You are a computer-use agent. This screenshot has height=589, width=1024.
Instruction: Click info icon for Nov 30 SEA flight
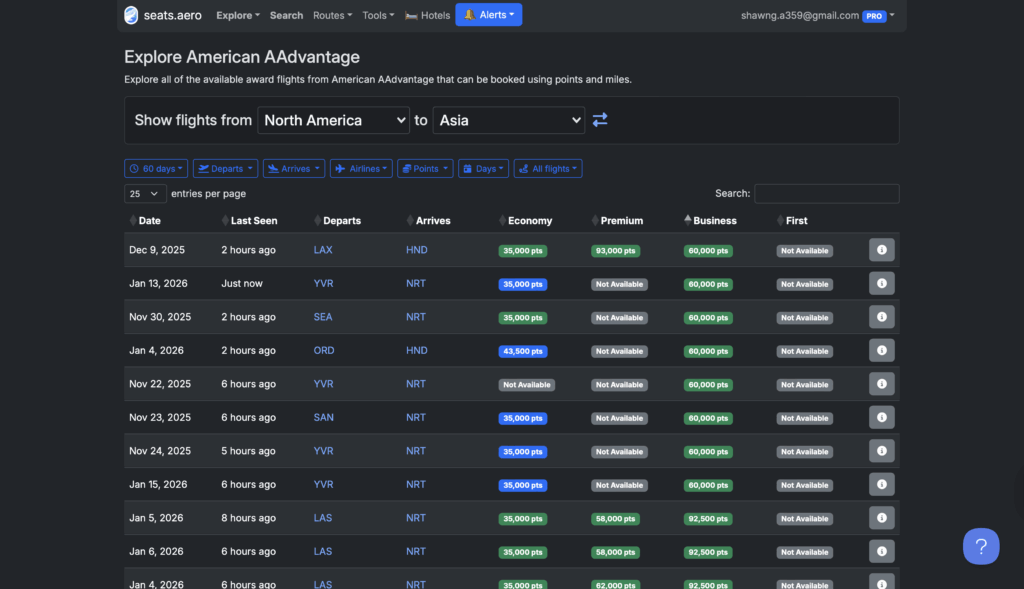click(x=881, y=317)
